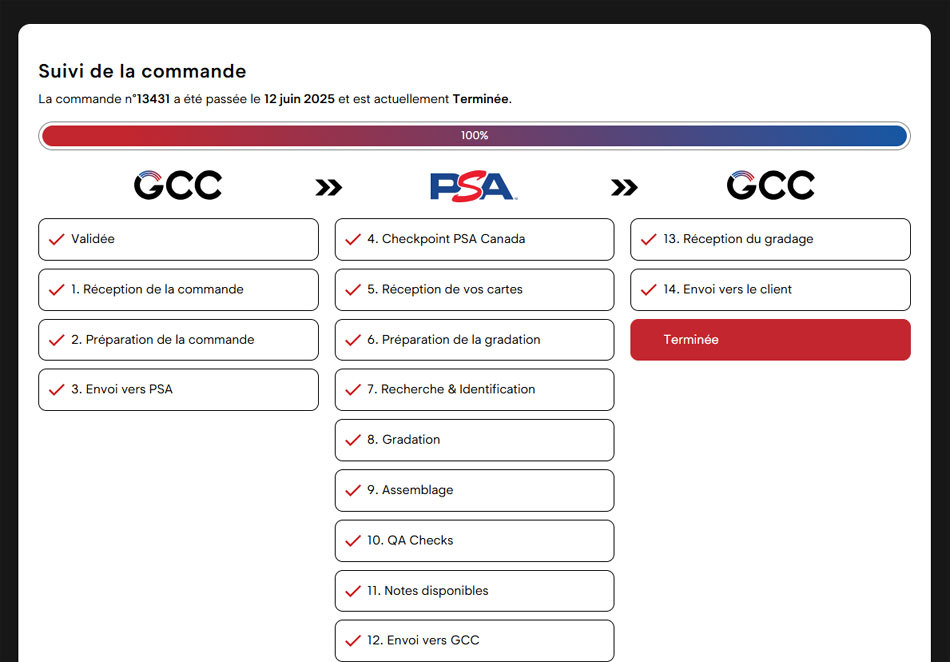Expand the 7. Recherche & Identification step
This screenshot has width=950, height=662.
click(x=474, y=389)
